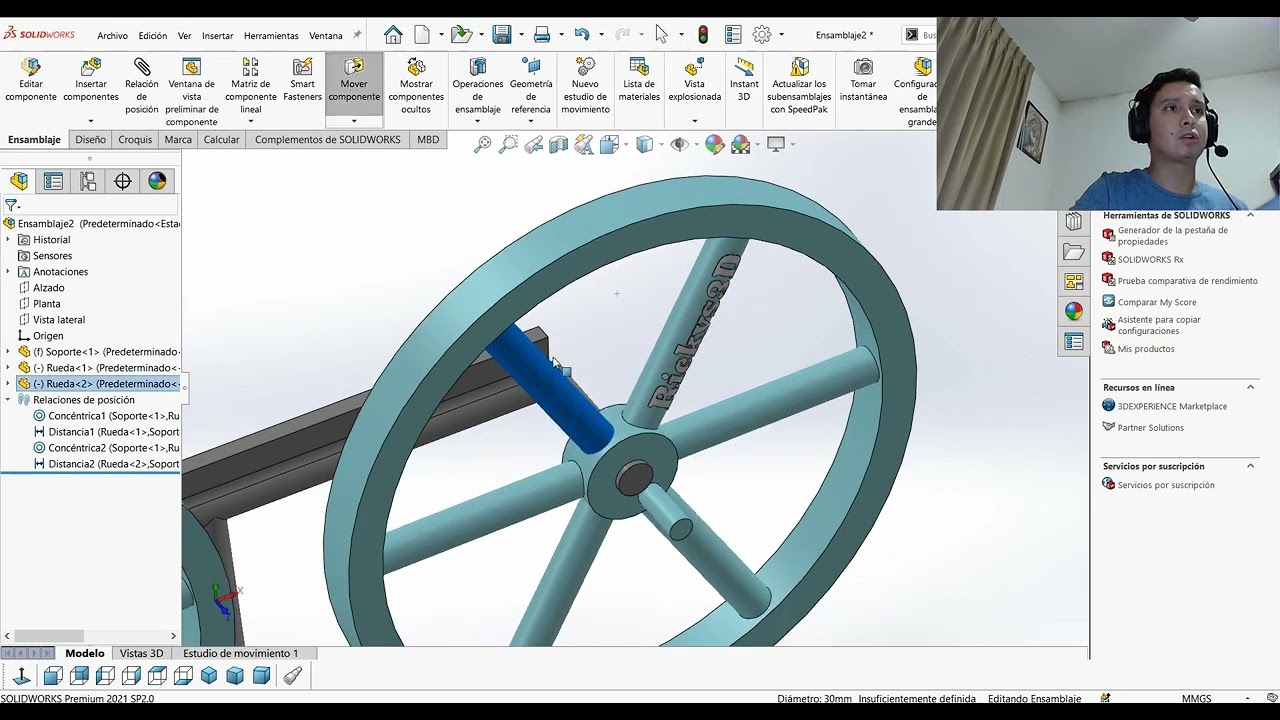
Task: Click Instant 3D tool
Action: coord(744,80)
